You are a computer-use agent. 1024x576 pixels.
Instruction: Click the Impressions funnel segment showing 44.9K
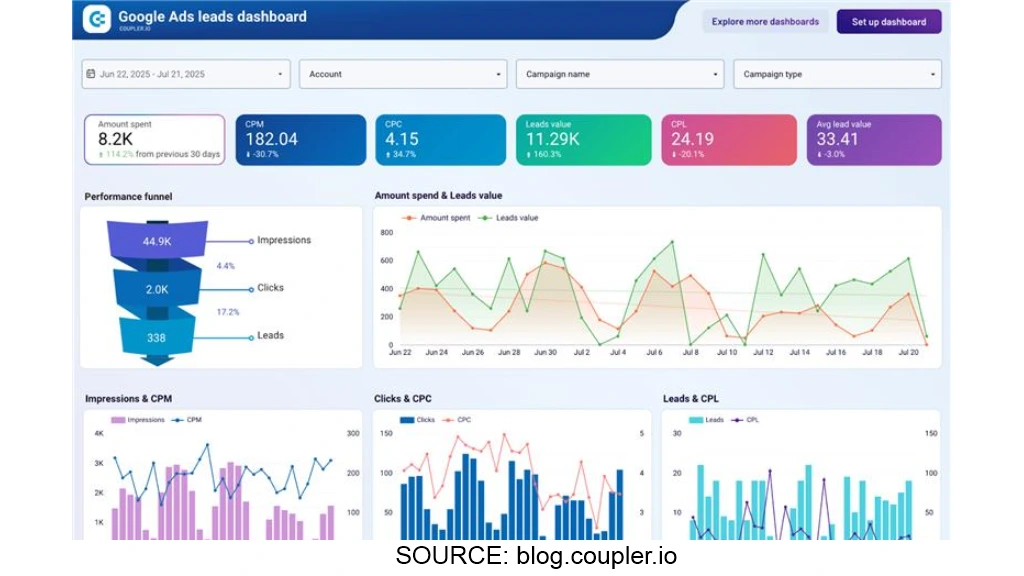point(157,241)
